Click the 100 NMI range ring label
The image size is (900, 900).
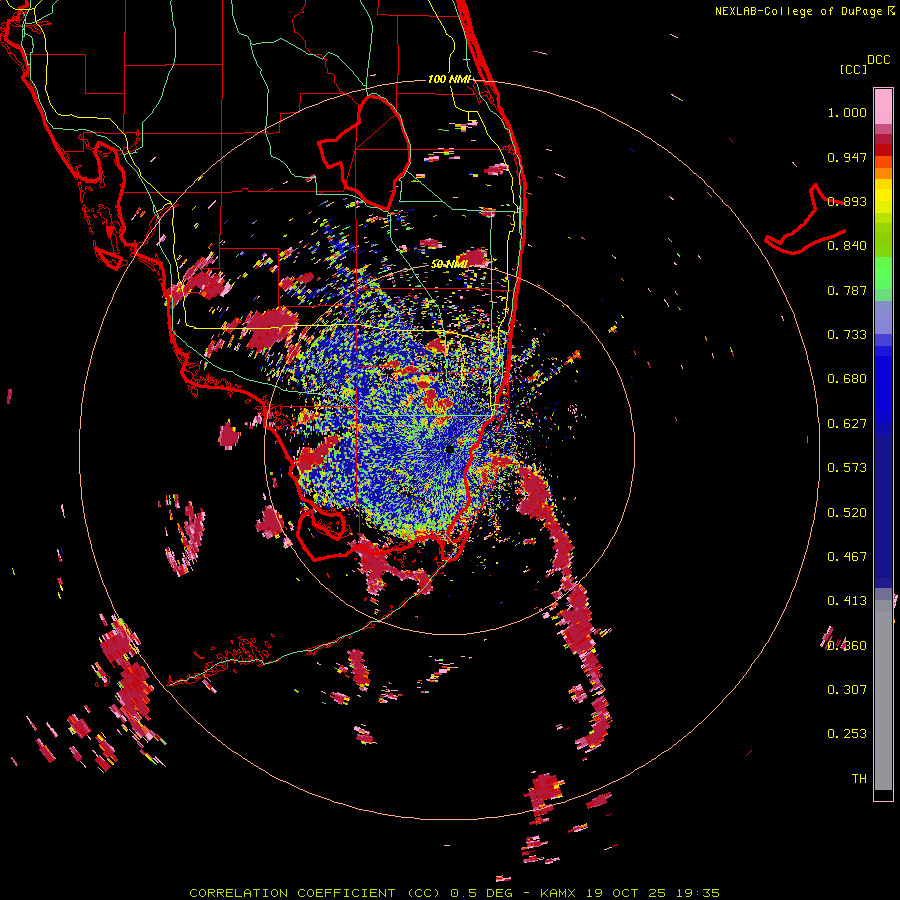click(449, 79)
